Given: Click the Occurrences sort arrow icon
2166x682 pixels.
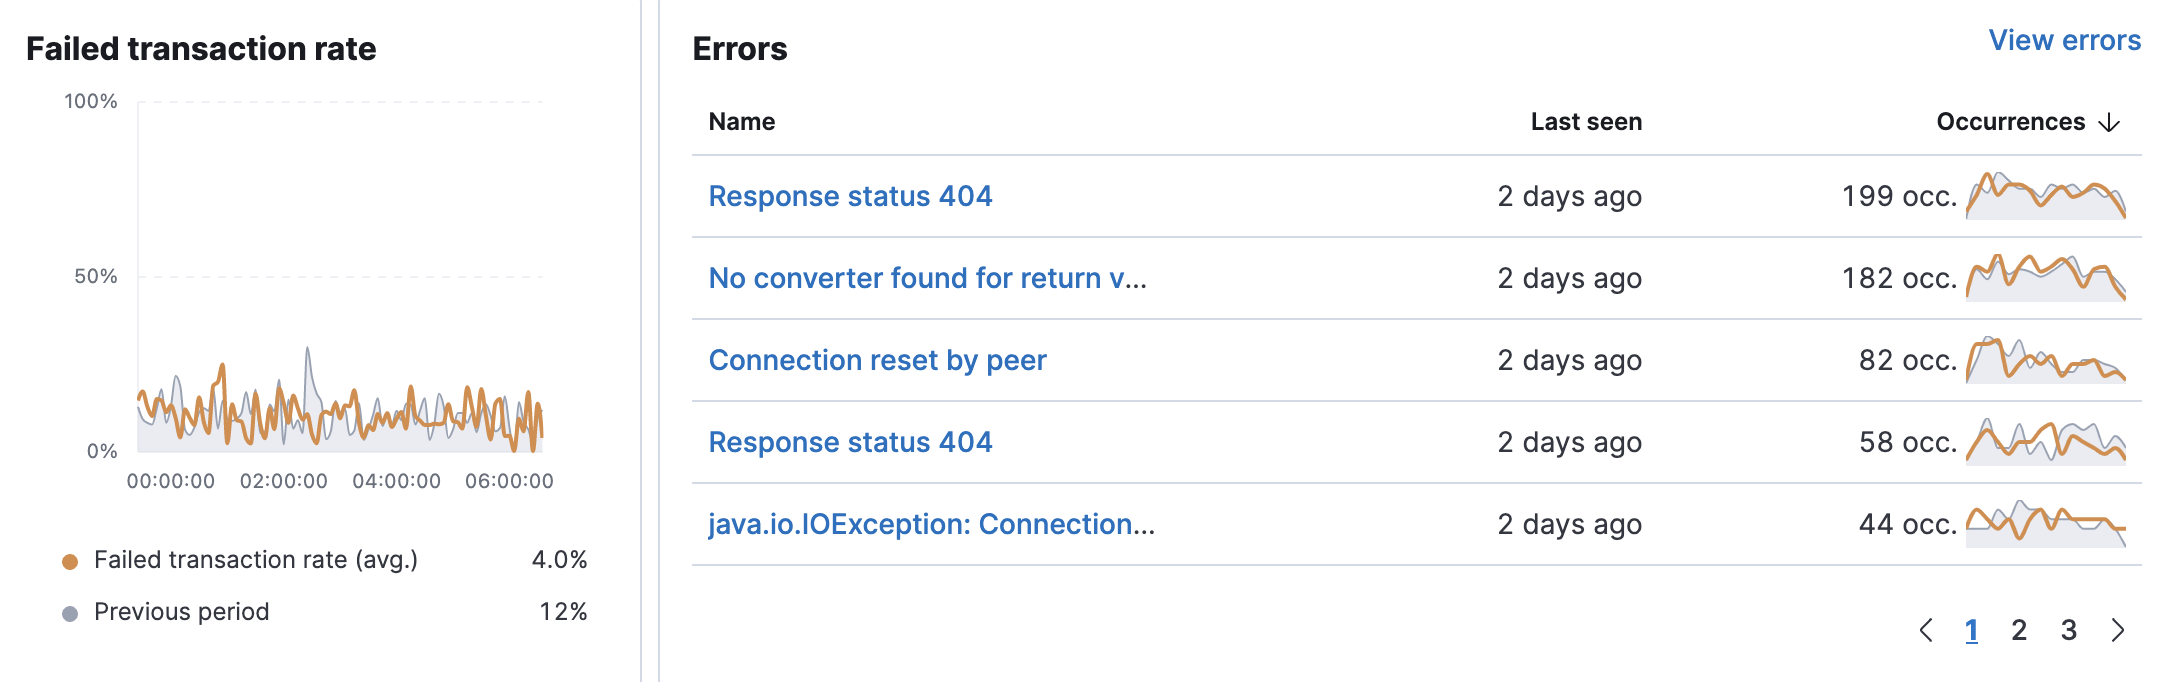Looking at the screenshot, I should pos(2110,122).
